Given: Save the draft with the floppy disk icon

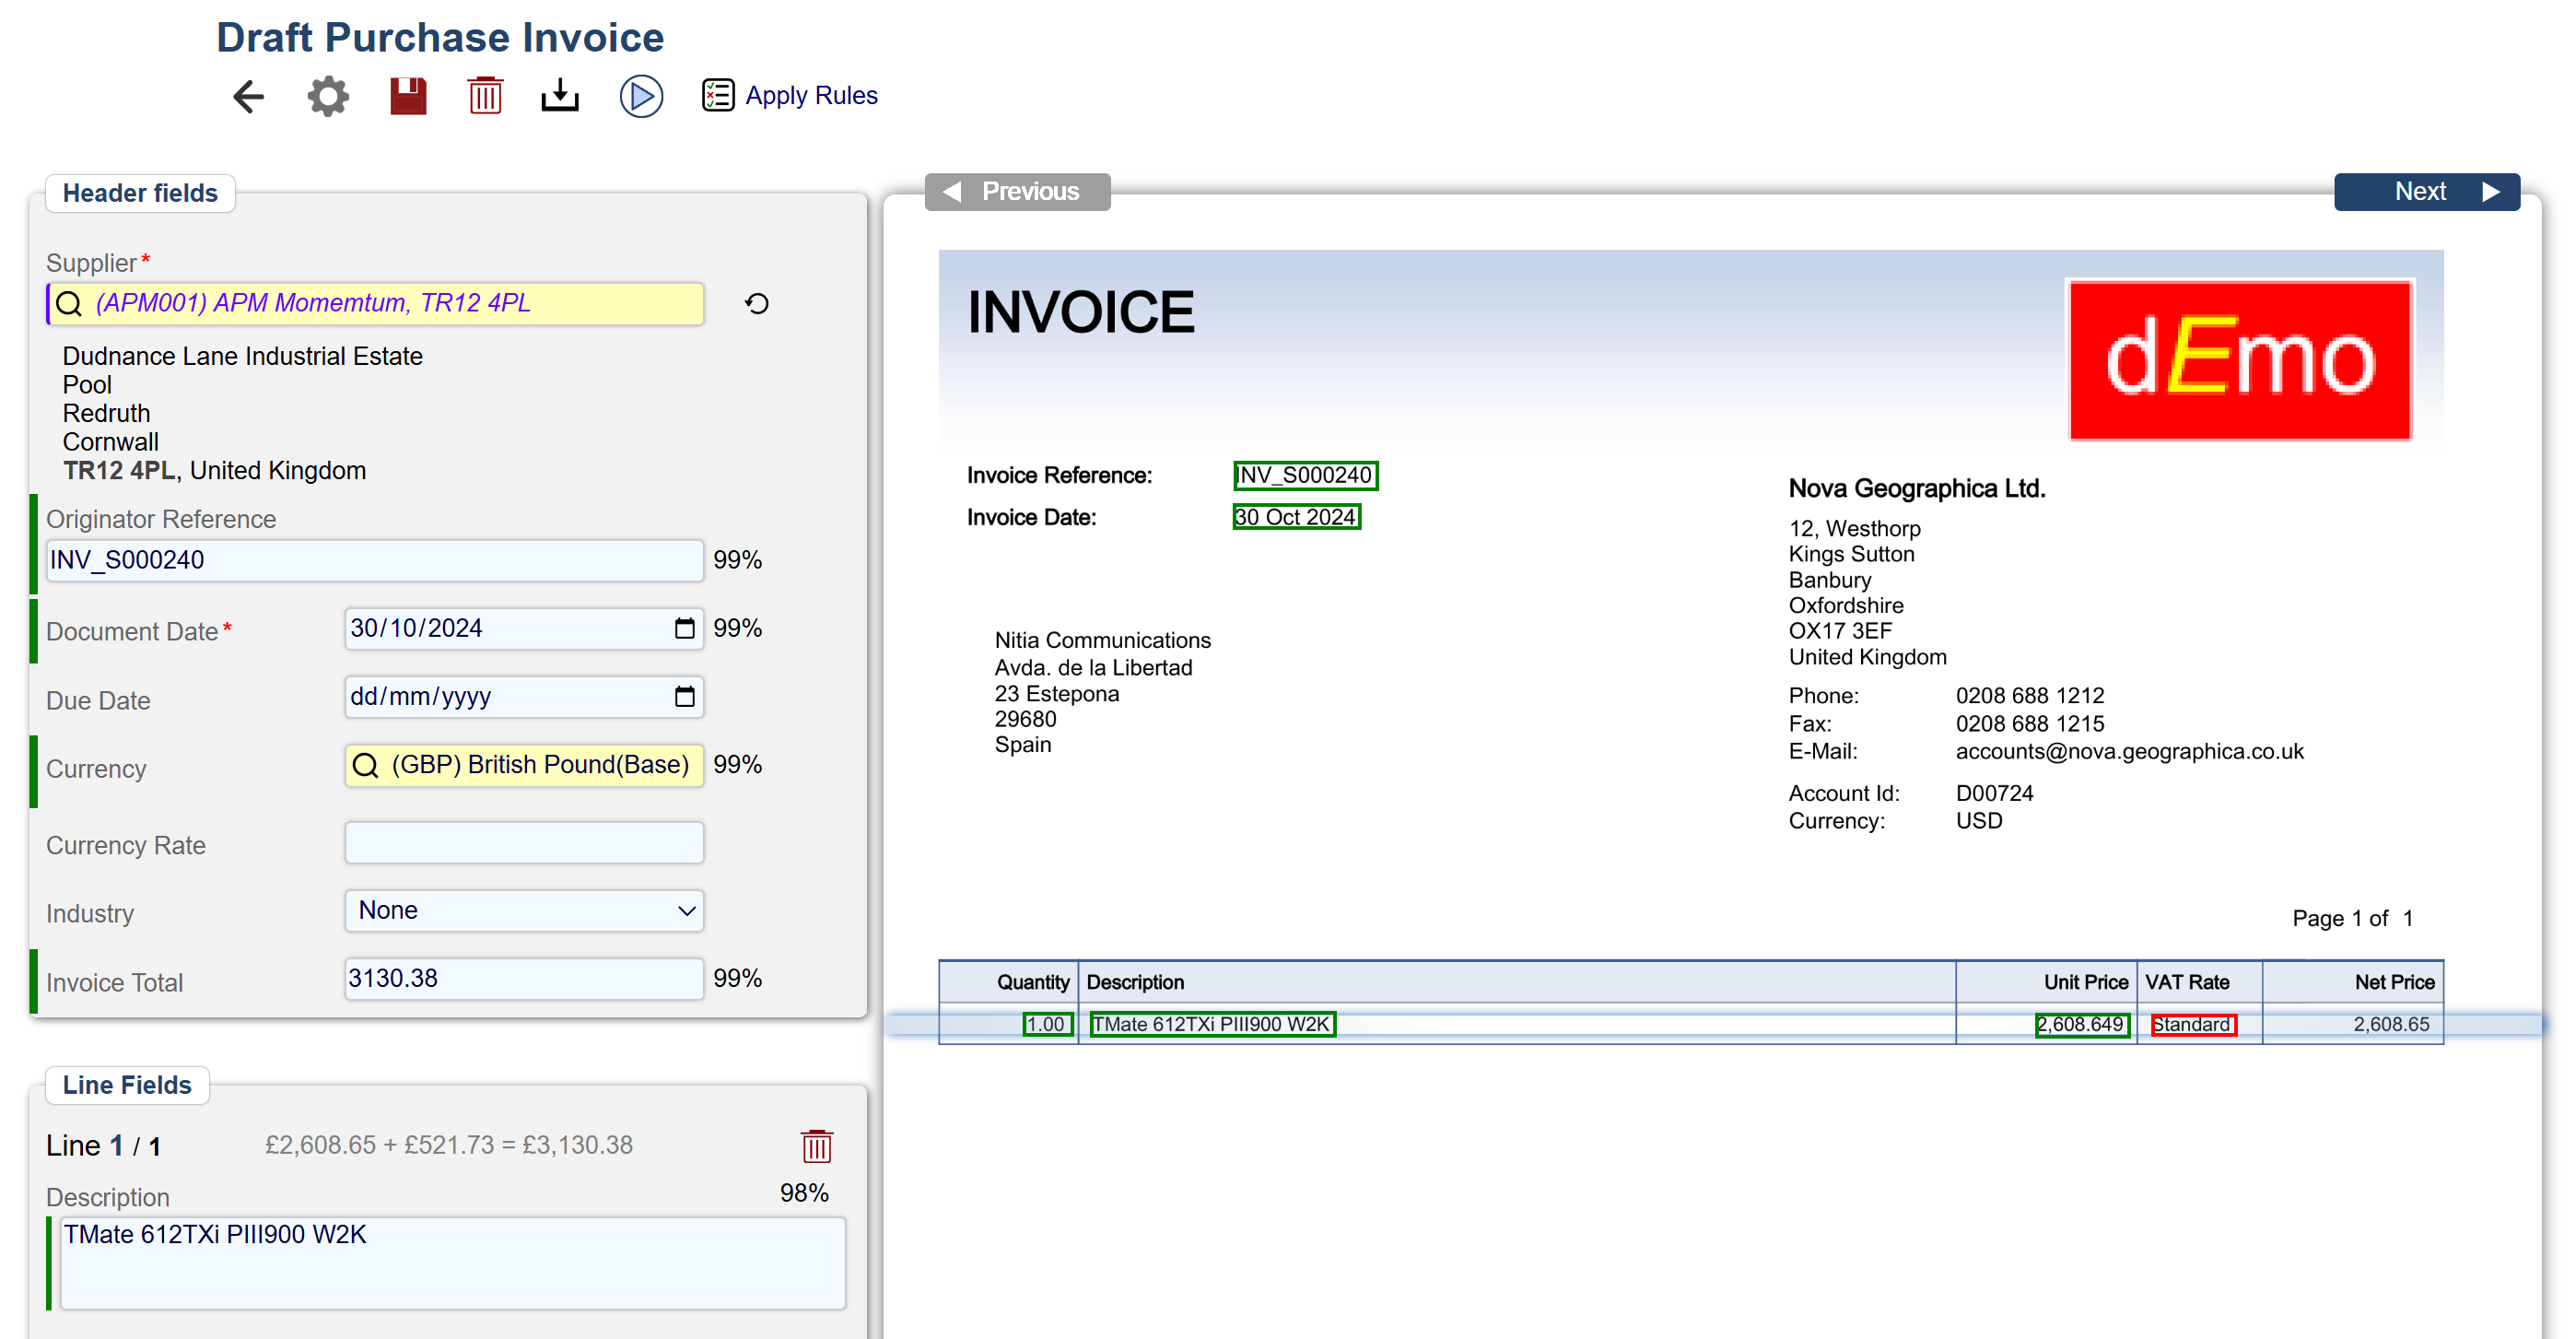Looking at the screenshot, I should click(x=408, y=96).
